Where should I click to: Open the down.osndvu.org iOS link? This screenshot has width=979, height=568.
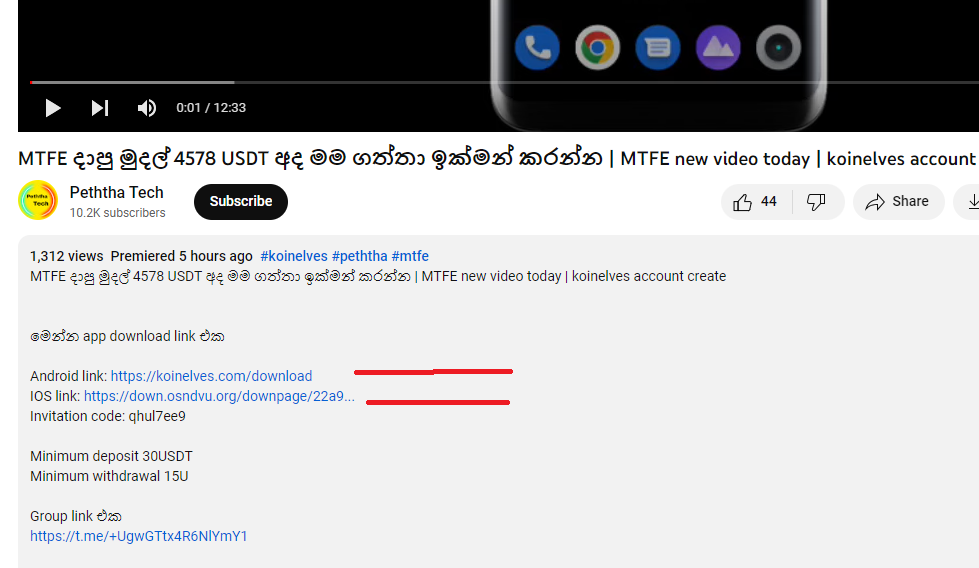point(219,396)
